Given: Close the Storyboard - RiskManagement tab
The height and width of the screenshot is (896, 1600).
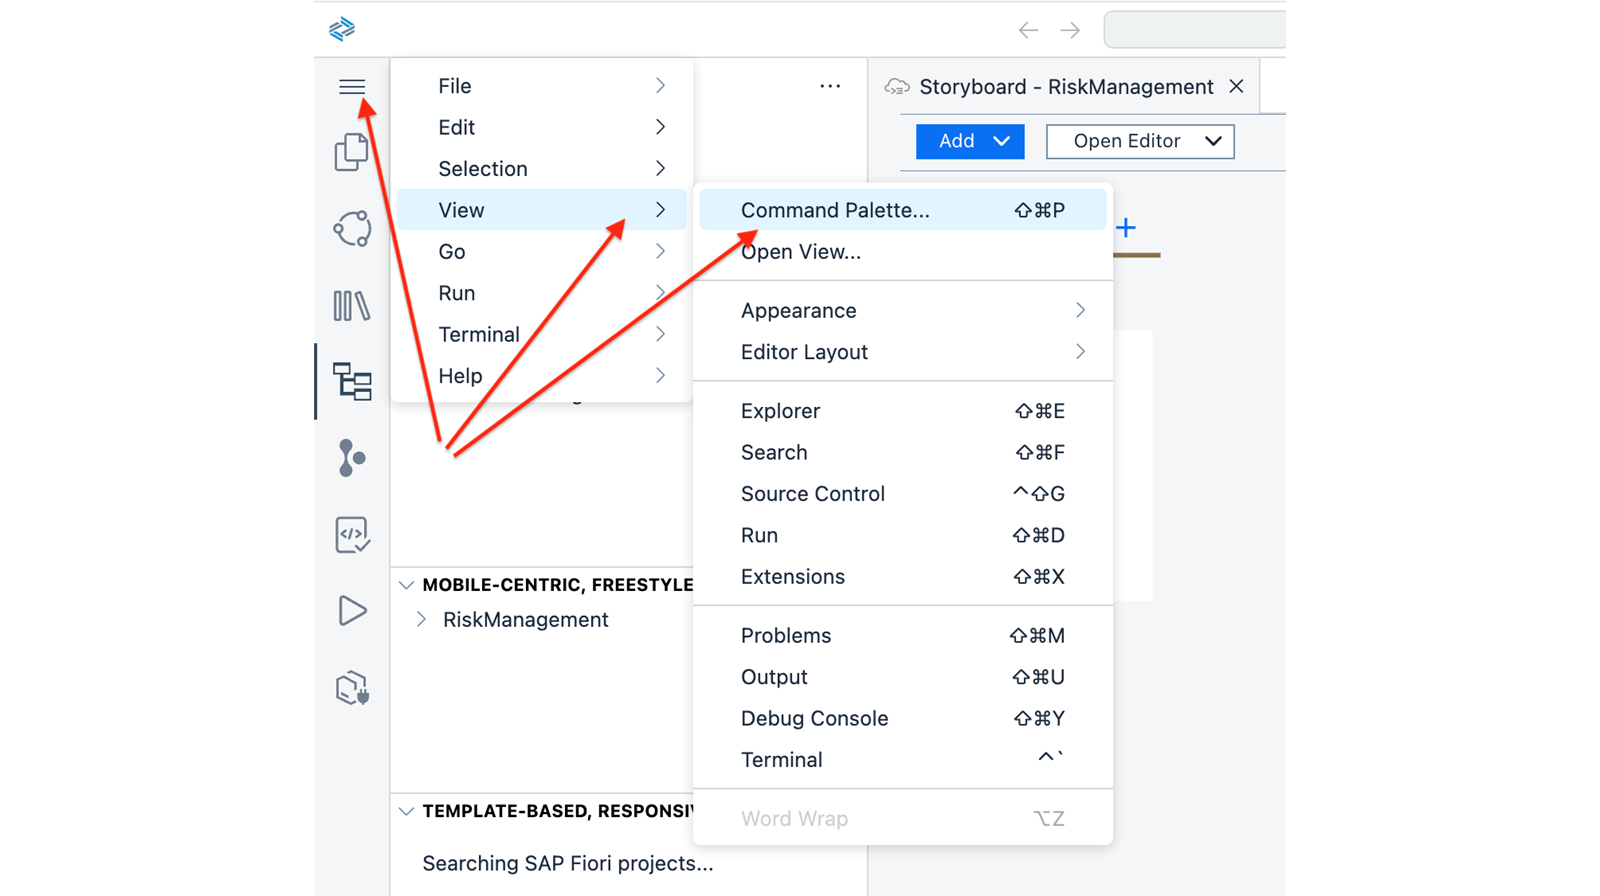Looking at the screenshot, I should pyautogui.click(x=1237, y=86).
